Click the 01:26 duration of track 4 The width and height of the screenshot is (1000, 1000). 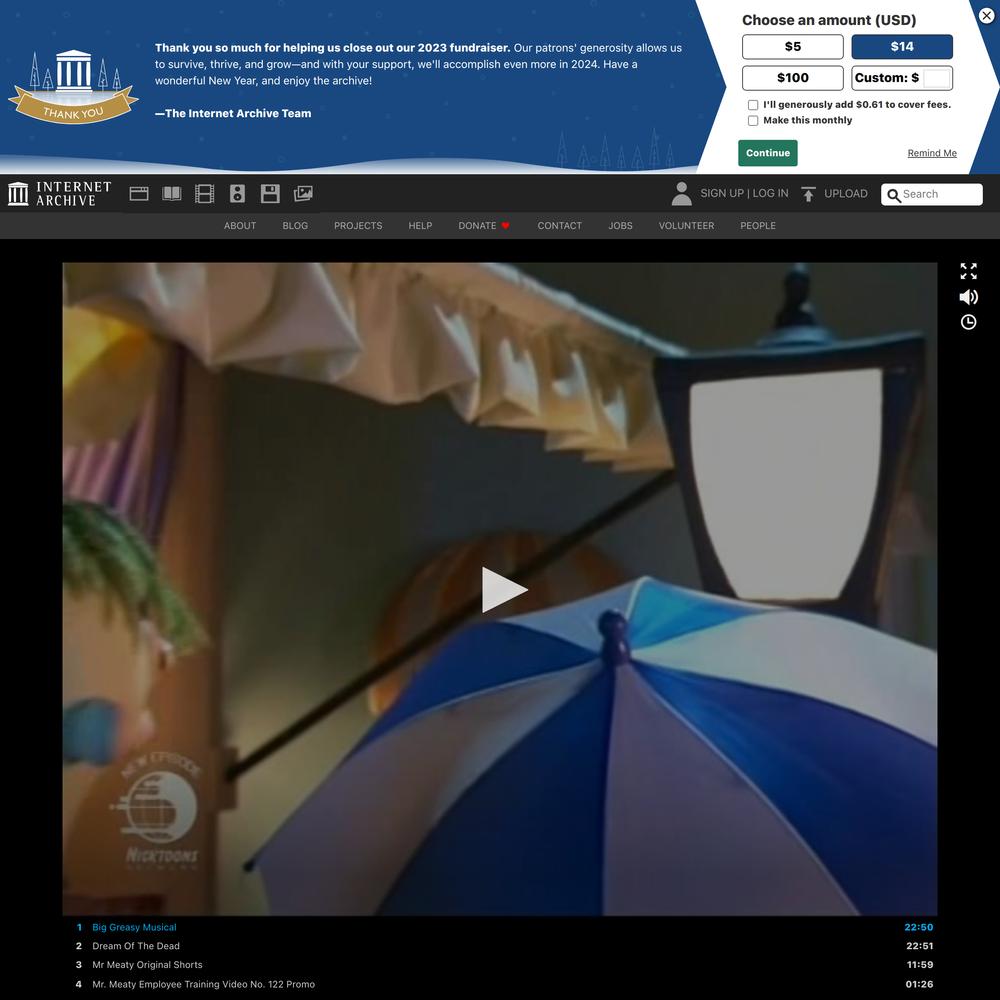[x=919, y=984]
